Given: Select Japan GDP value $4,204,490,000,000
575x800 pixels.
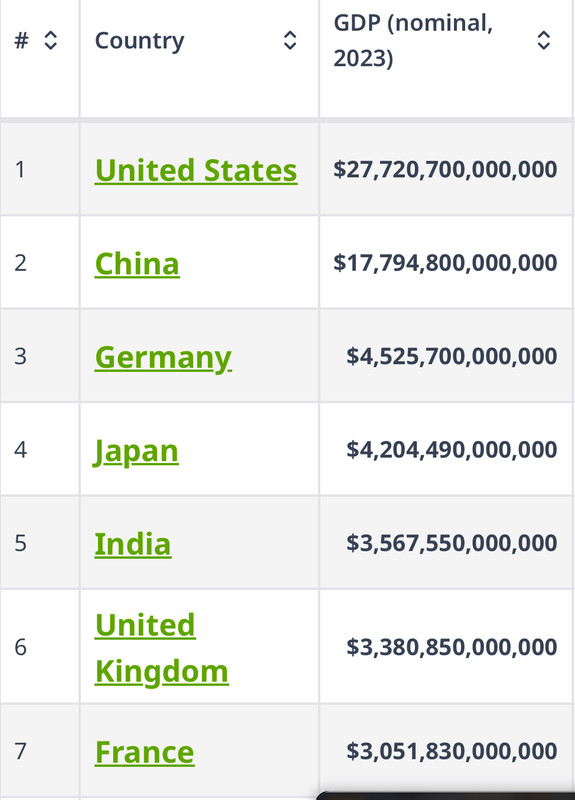Looking at the screenshot, I should (x=452, y=449).
